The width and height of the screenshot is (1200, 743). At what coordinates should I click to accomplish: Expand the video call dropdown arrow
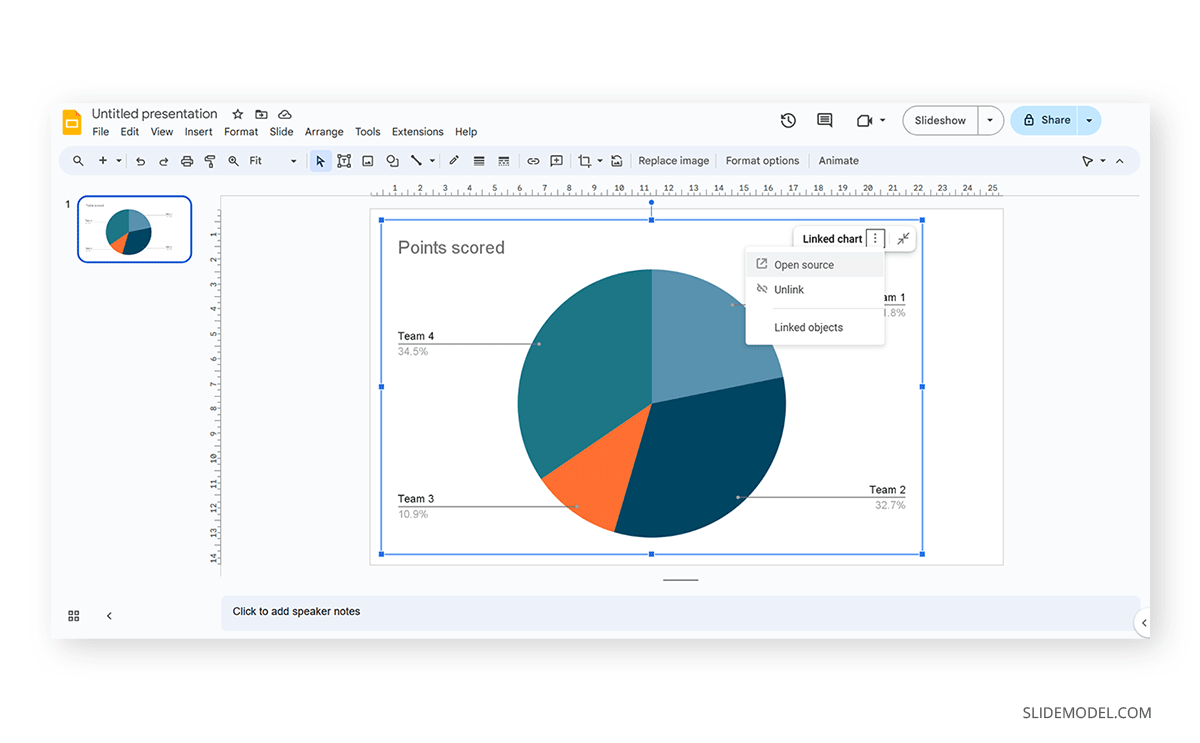pos(883,120)
